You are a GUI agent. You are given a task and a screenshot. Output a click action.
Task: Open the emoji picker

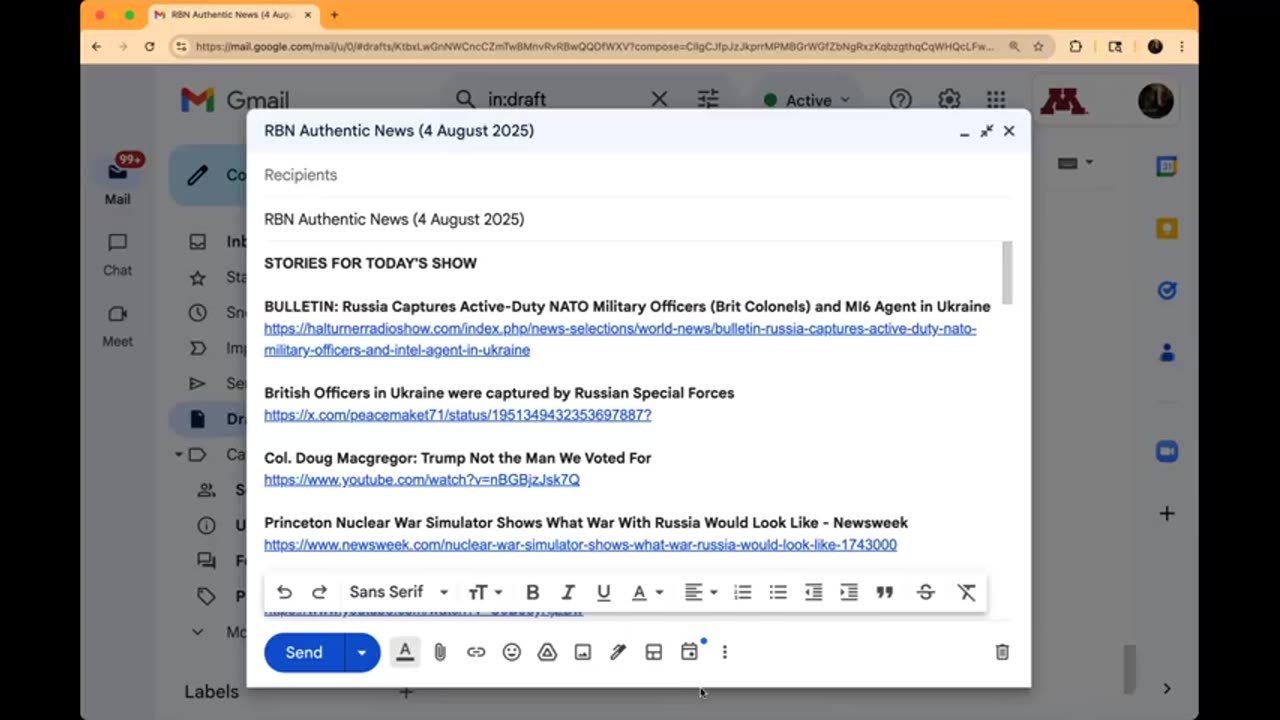pyautogui.click(x=512, y=652)
